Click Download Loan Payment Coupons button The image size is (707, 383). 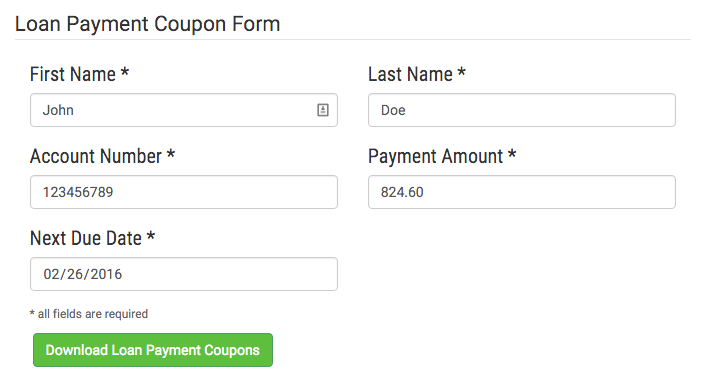[153, 350]
